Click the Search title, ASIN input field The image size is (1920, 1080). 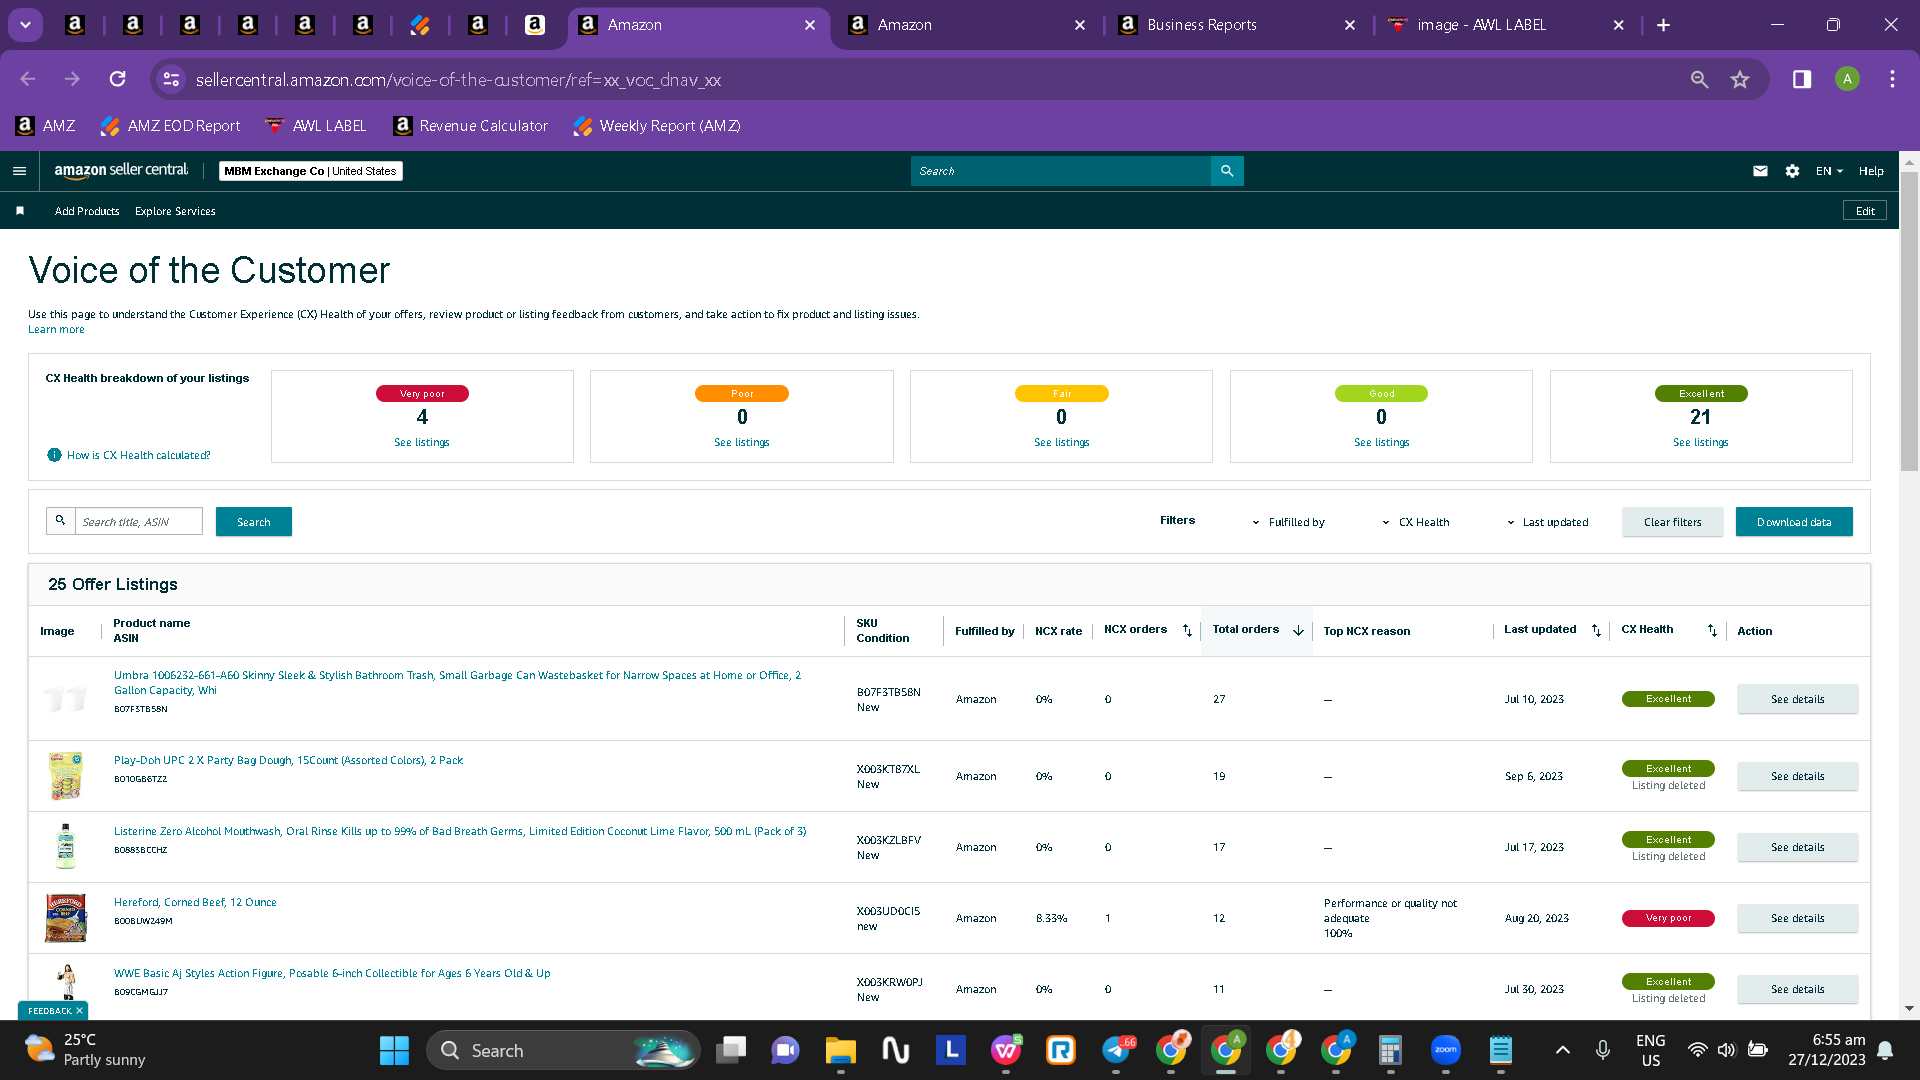[139, 522]
